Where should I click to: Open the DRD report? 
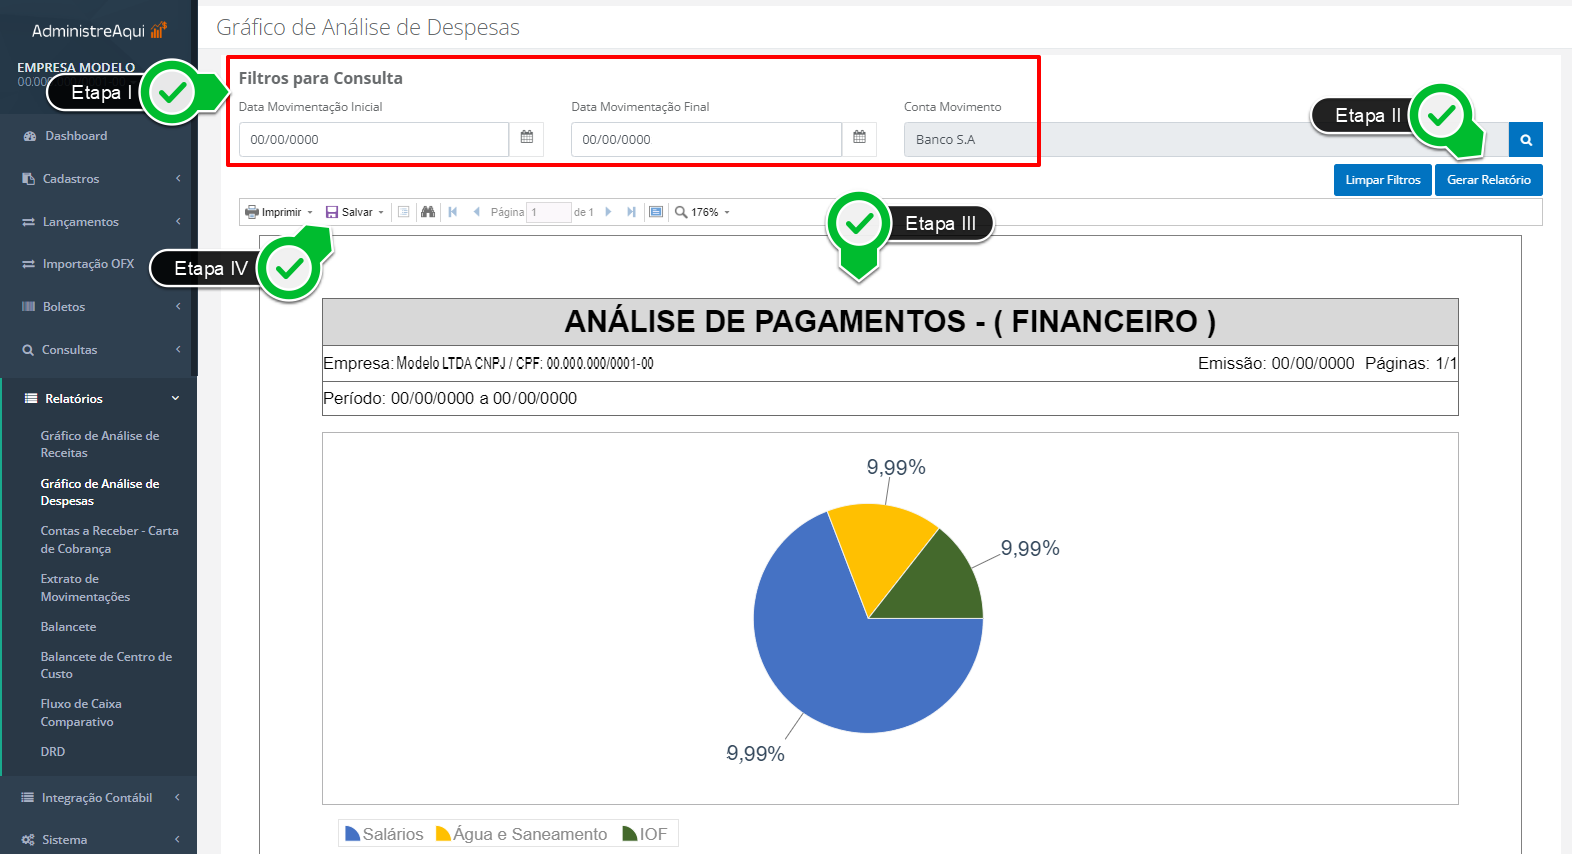coord(53,752)
